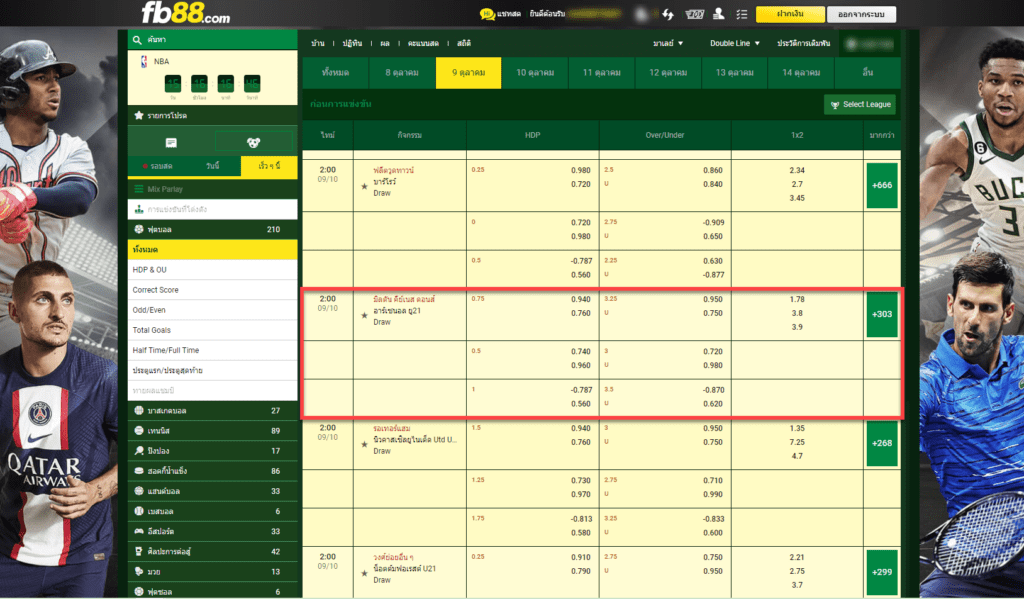1024x599 pixels.
Task: Click the Select League button
Action: (x=859, y=105)
